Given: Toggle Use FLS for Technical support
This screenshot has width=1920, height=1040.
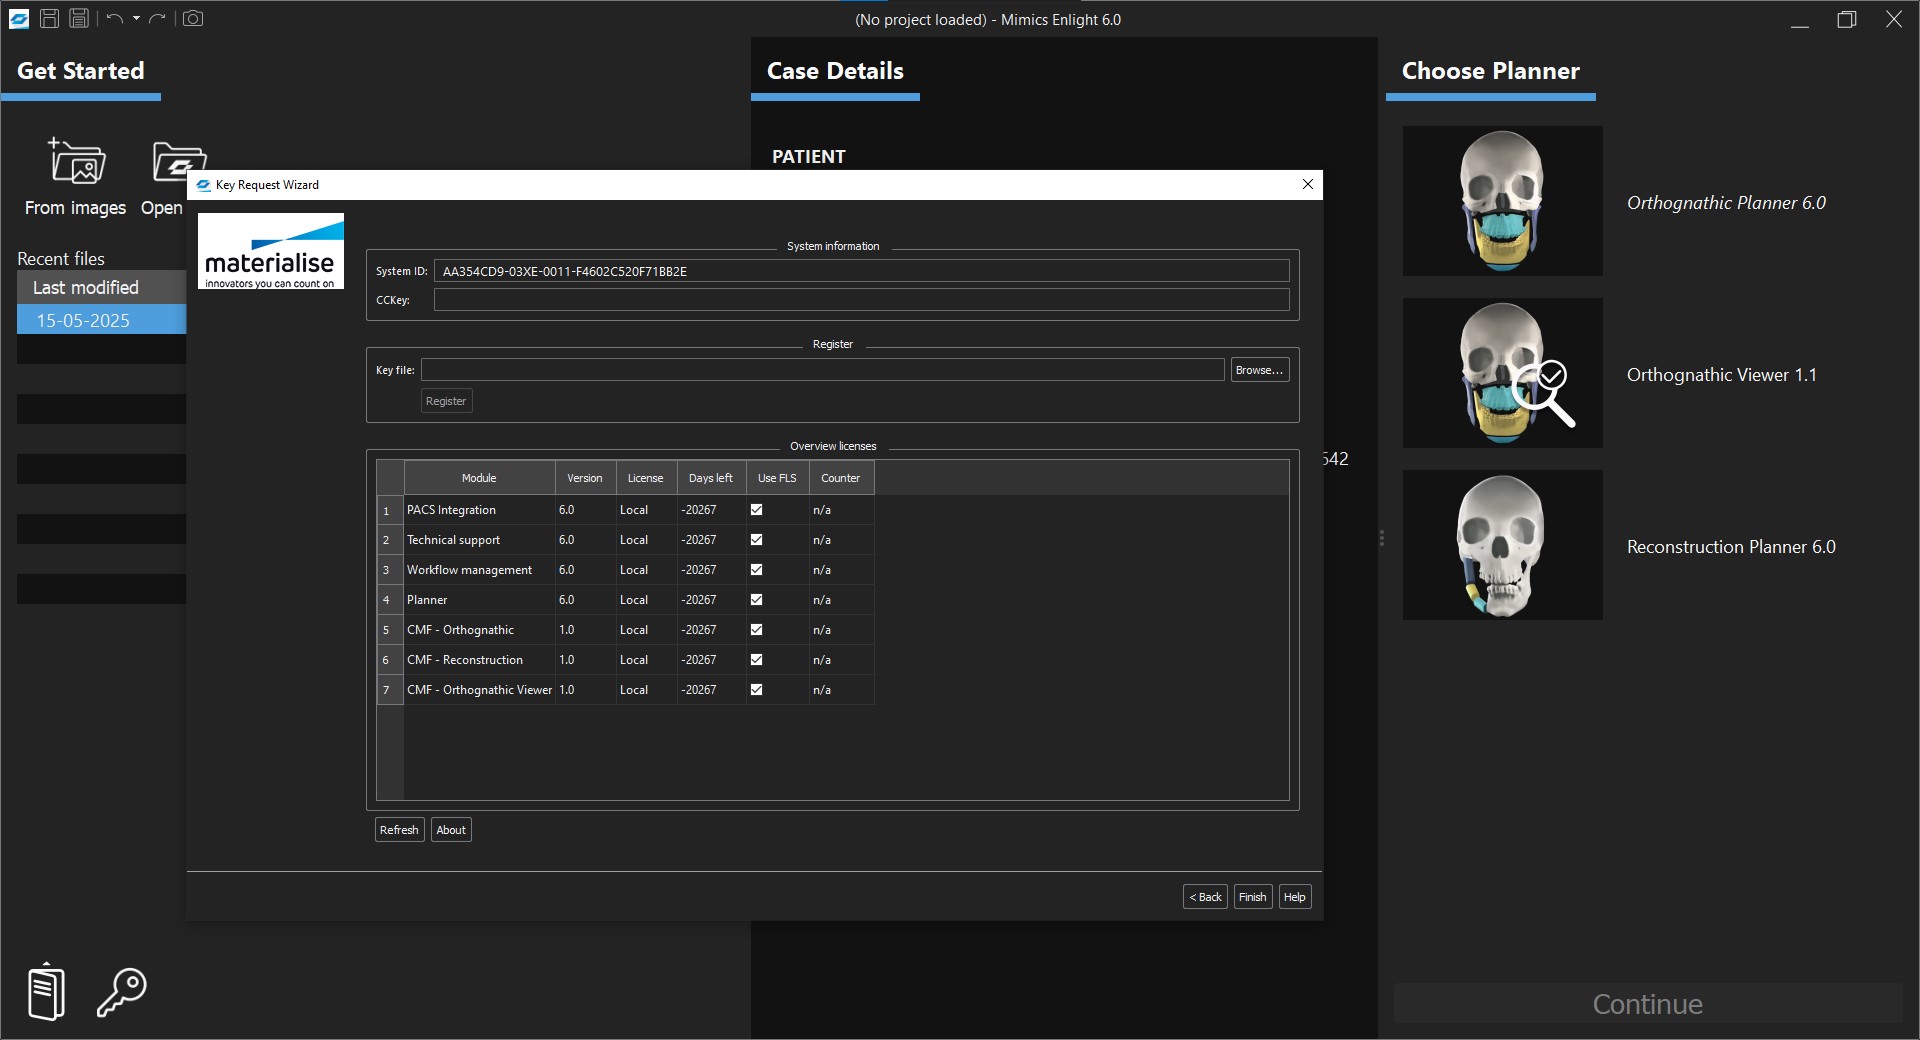Looking at the screenshot, I should [757, 539].
